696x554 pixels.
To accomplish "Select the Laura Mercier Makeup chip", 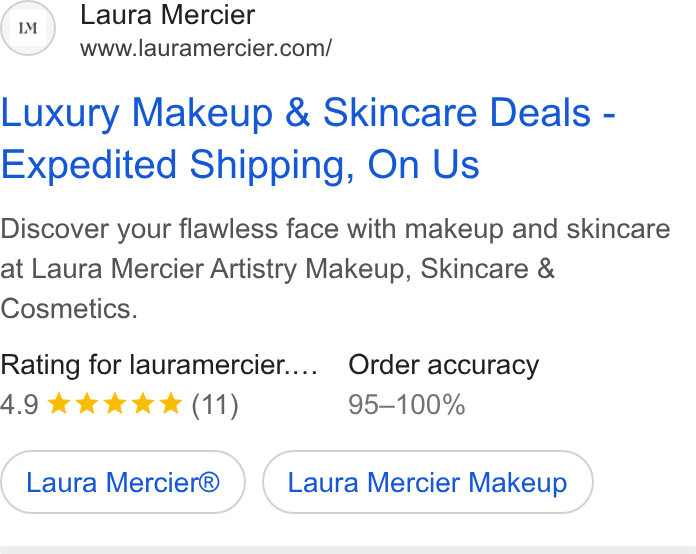I will pos(427,482).
